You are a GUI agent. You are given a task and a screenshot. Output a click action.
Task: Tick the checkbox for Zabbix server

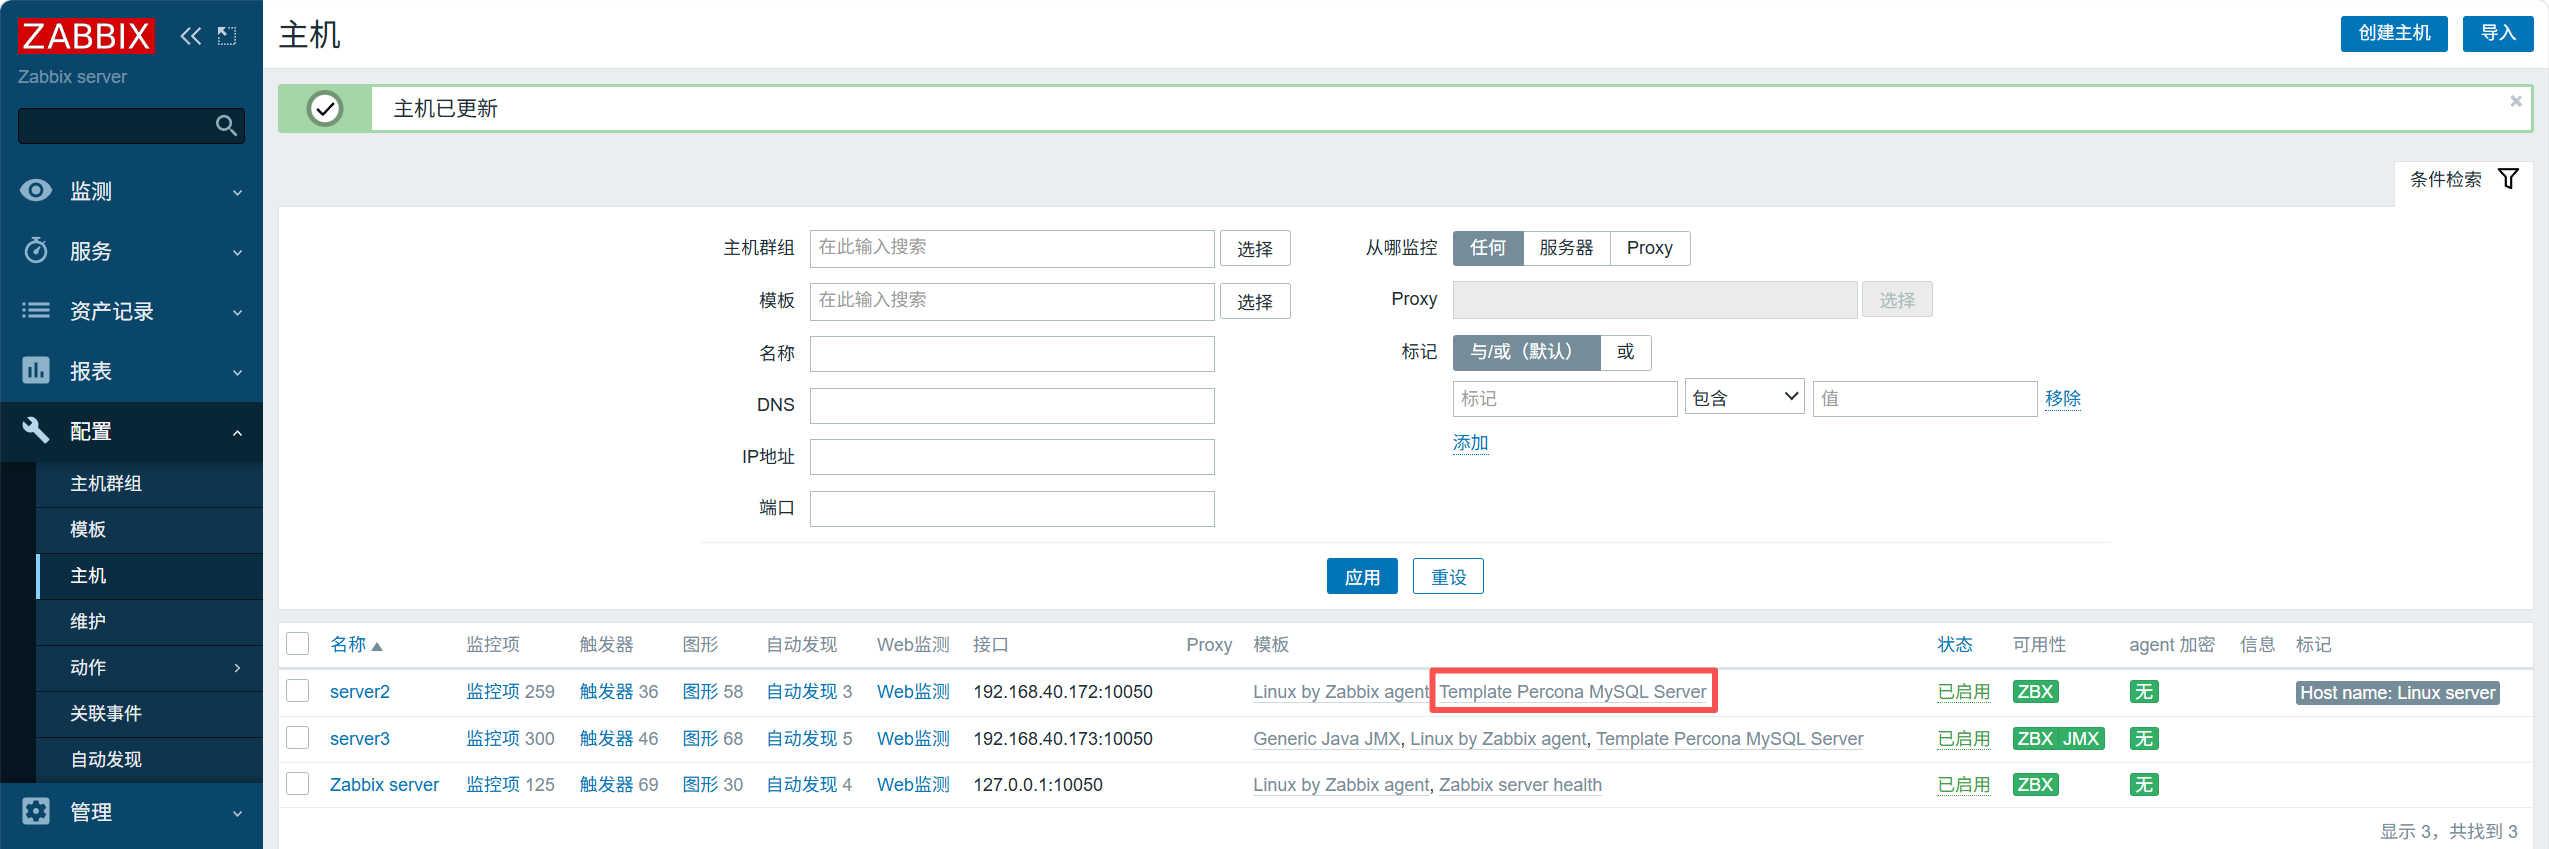click(x=298, y=783)
